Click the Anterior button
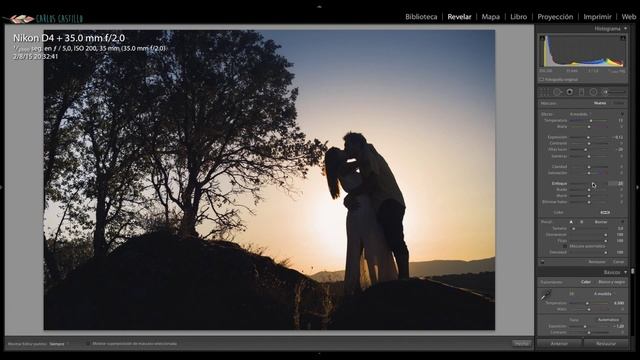Screen dimensions: 640x360 (x=559, y=344)
